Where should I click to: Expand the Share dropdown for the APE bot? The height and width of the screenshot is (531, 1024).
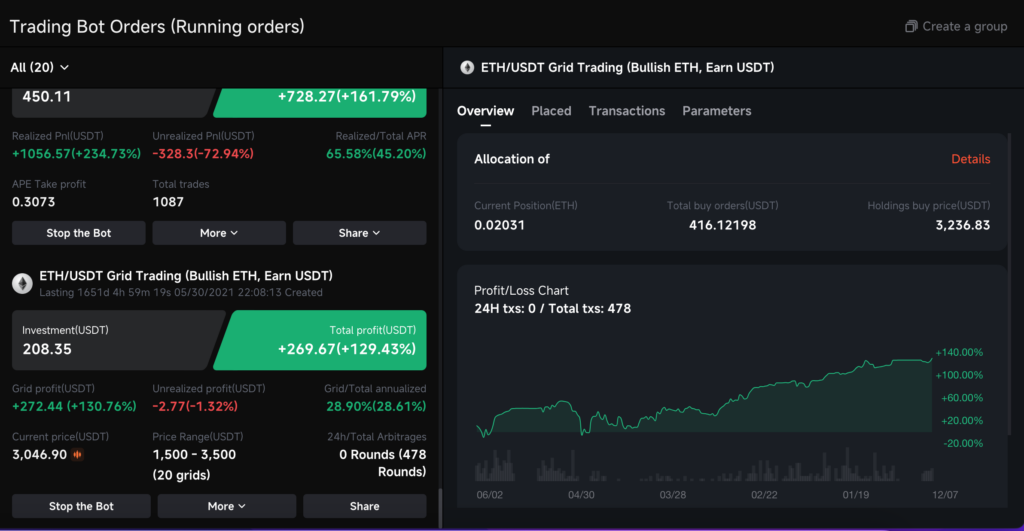[359, 233]
